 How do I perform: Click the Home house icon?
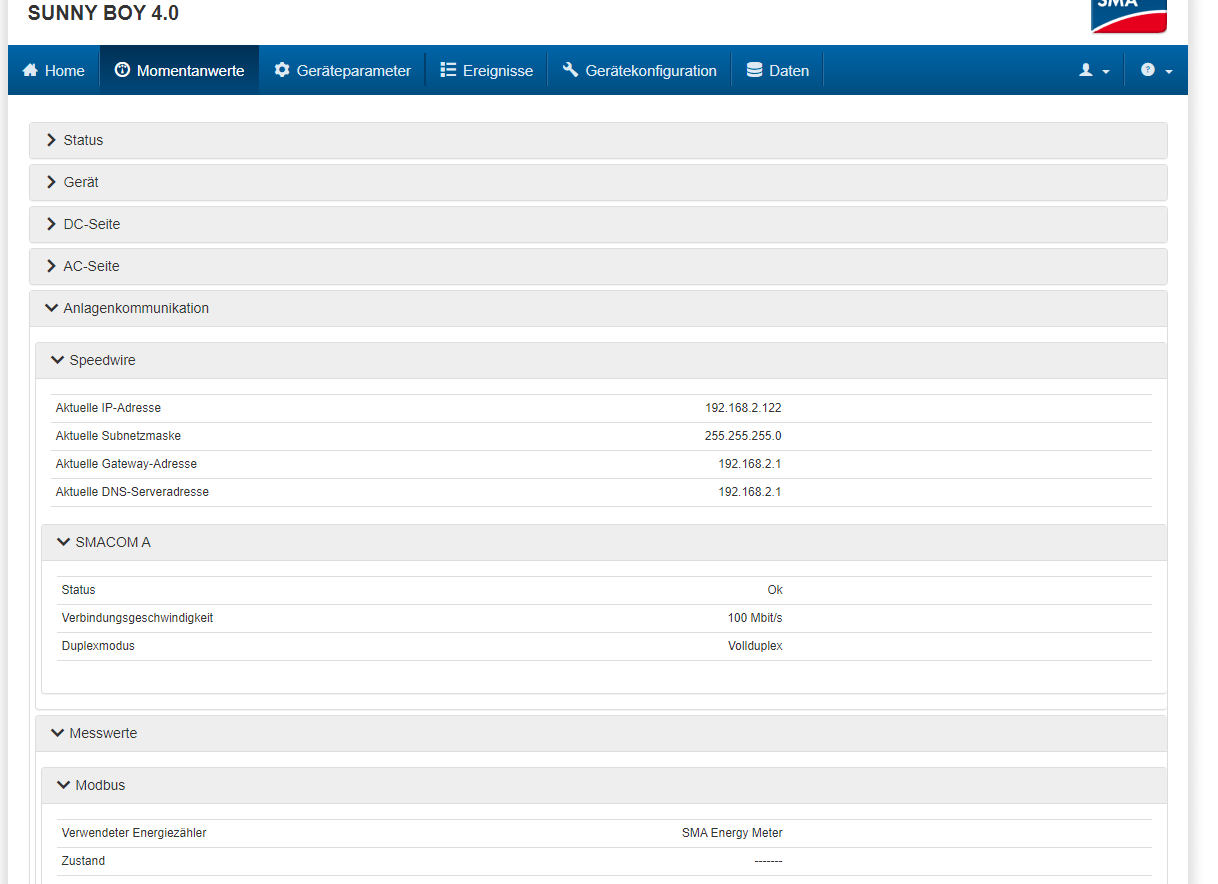(x=30, y=71)
